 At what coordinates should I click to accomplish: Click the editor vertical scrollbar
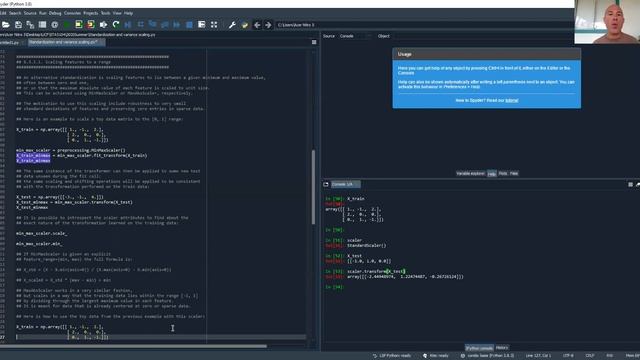[x=313, y=187]
